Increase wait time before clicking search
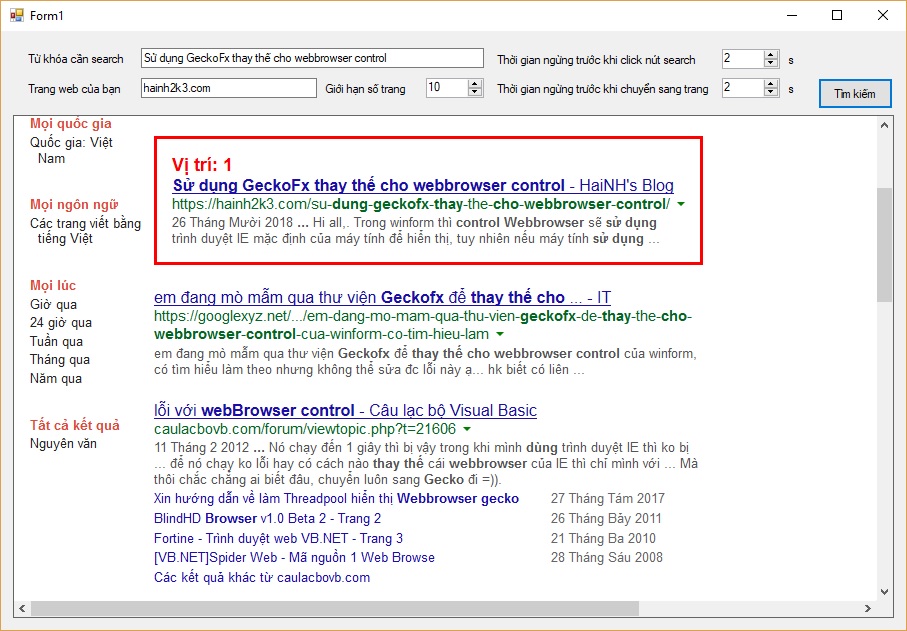Screen dimensions: 907x631 coord(770,55)
